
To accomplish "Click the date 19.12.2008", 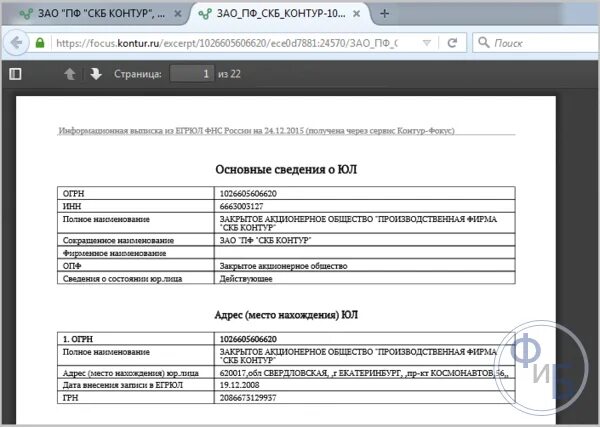I will click(240, 385).
